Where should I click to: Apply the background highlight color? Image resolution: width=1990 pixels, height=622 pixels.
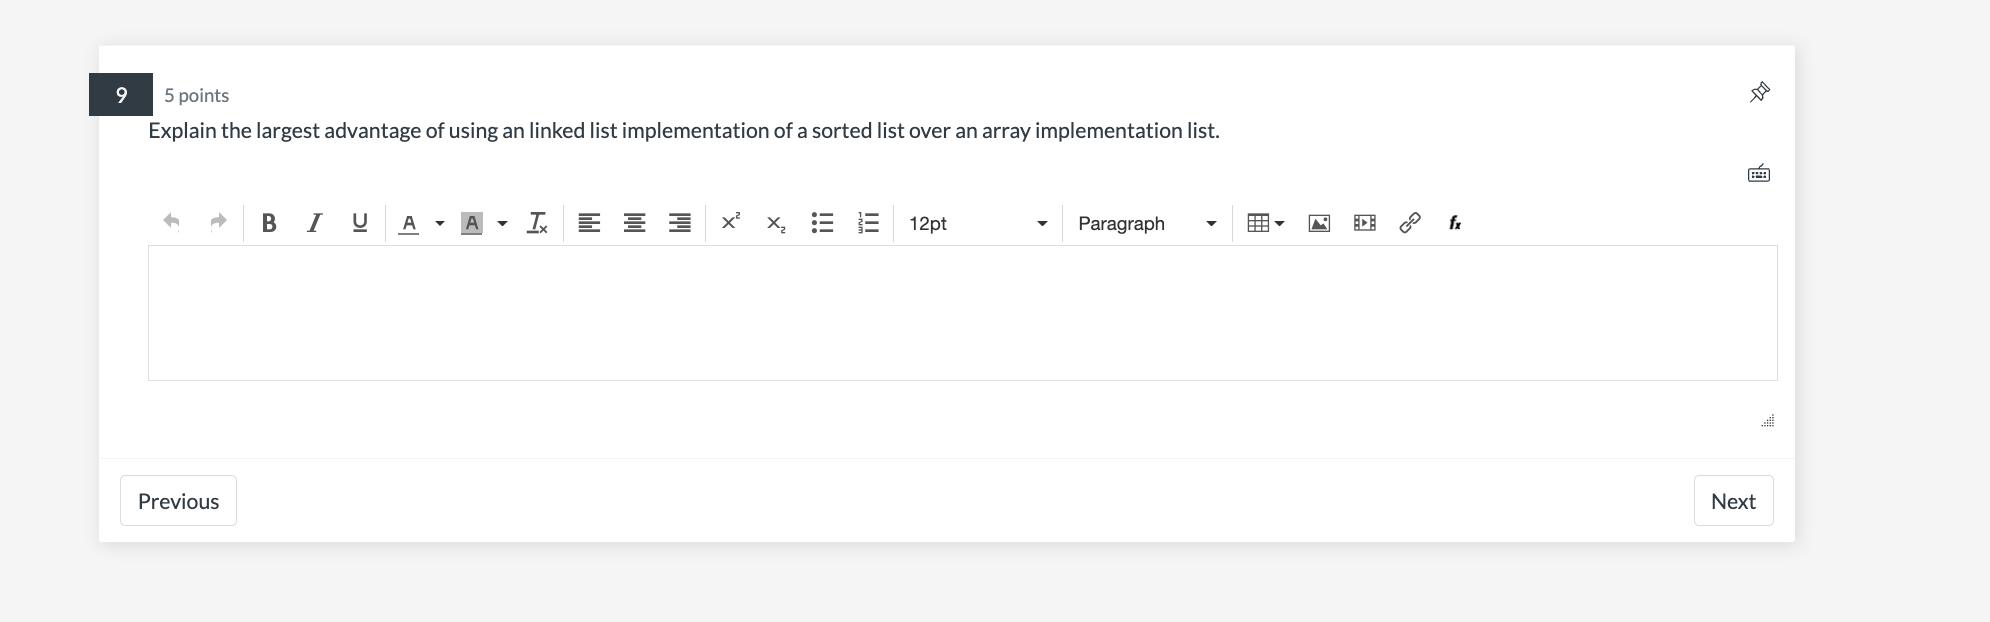tap(472, 223)
